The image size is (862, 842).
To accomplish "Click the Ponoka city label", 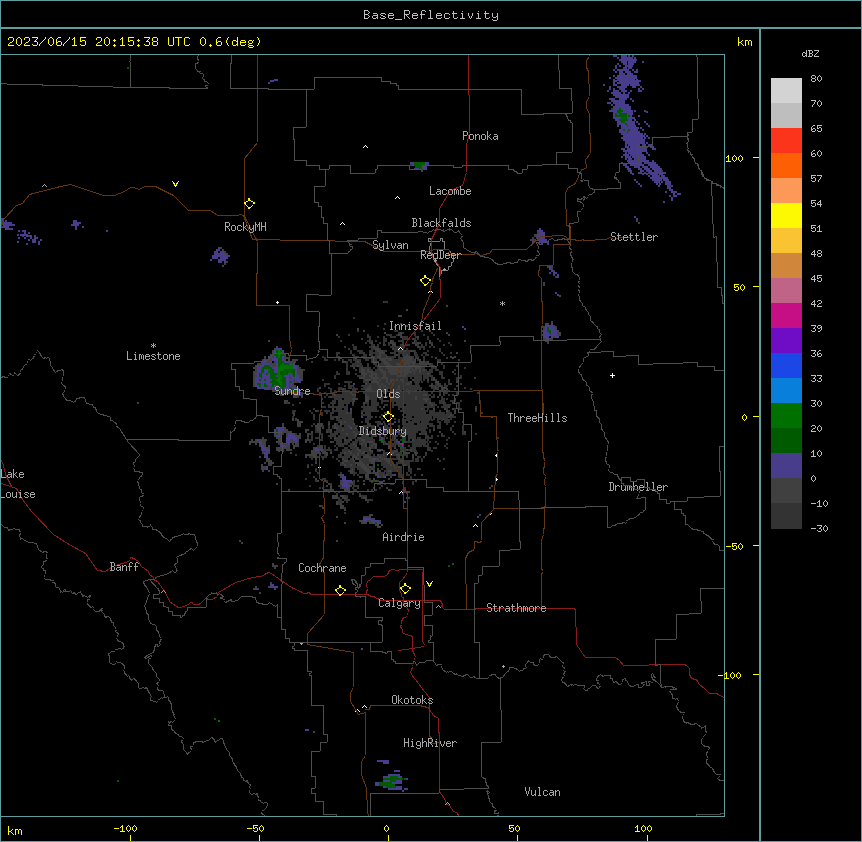I will pos(480,136).
